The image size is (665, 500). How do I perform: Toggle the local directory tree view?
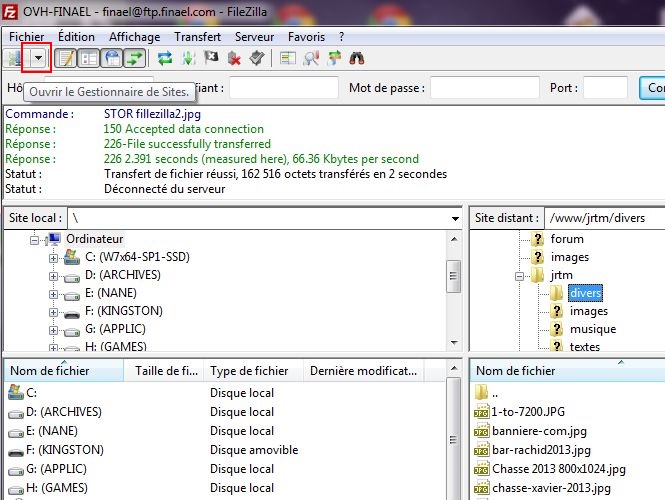click(x=88, y=59)
